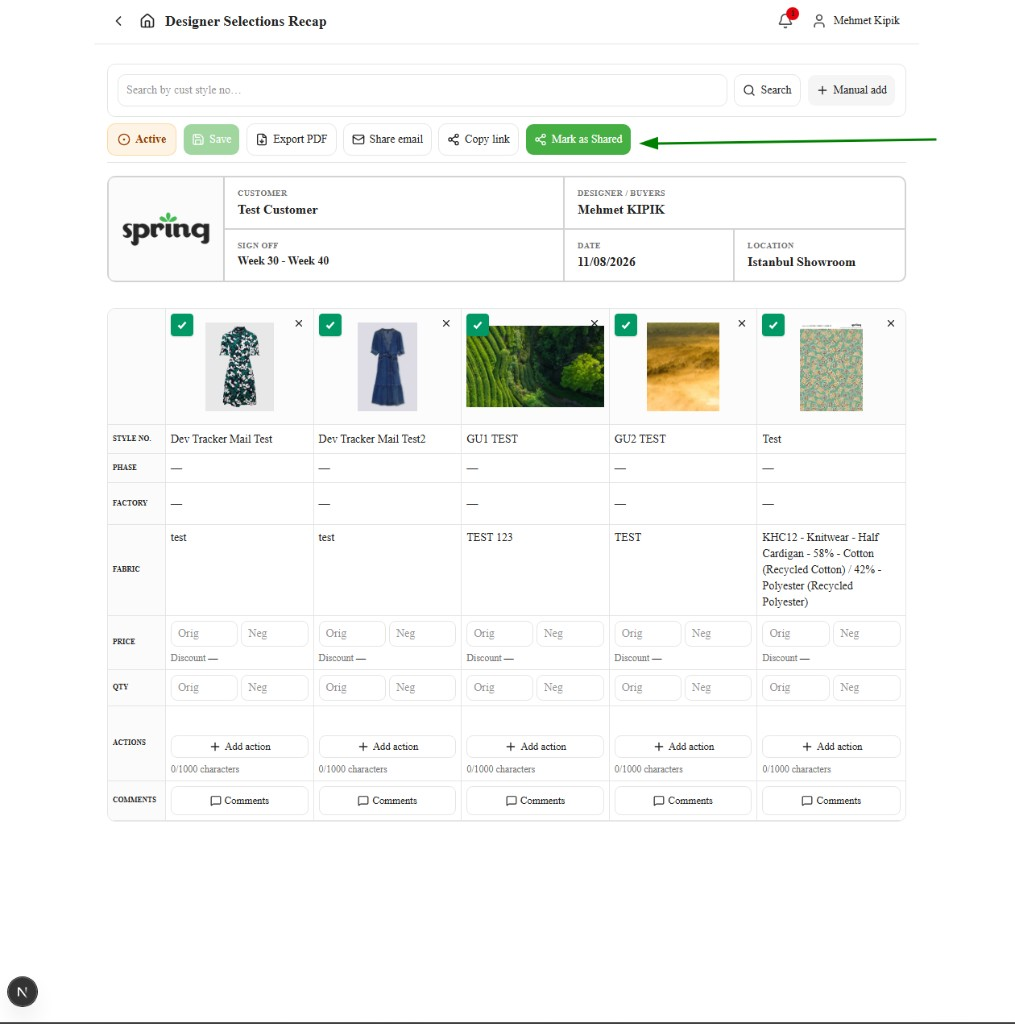The height and width of the screenshot is (1024, 1015).
Task: Open Comments for Dev Tracker Mail Test
Action: 240,801
